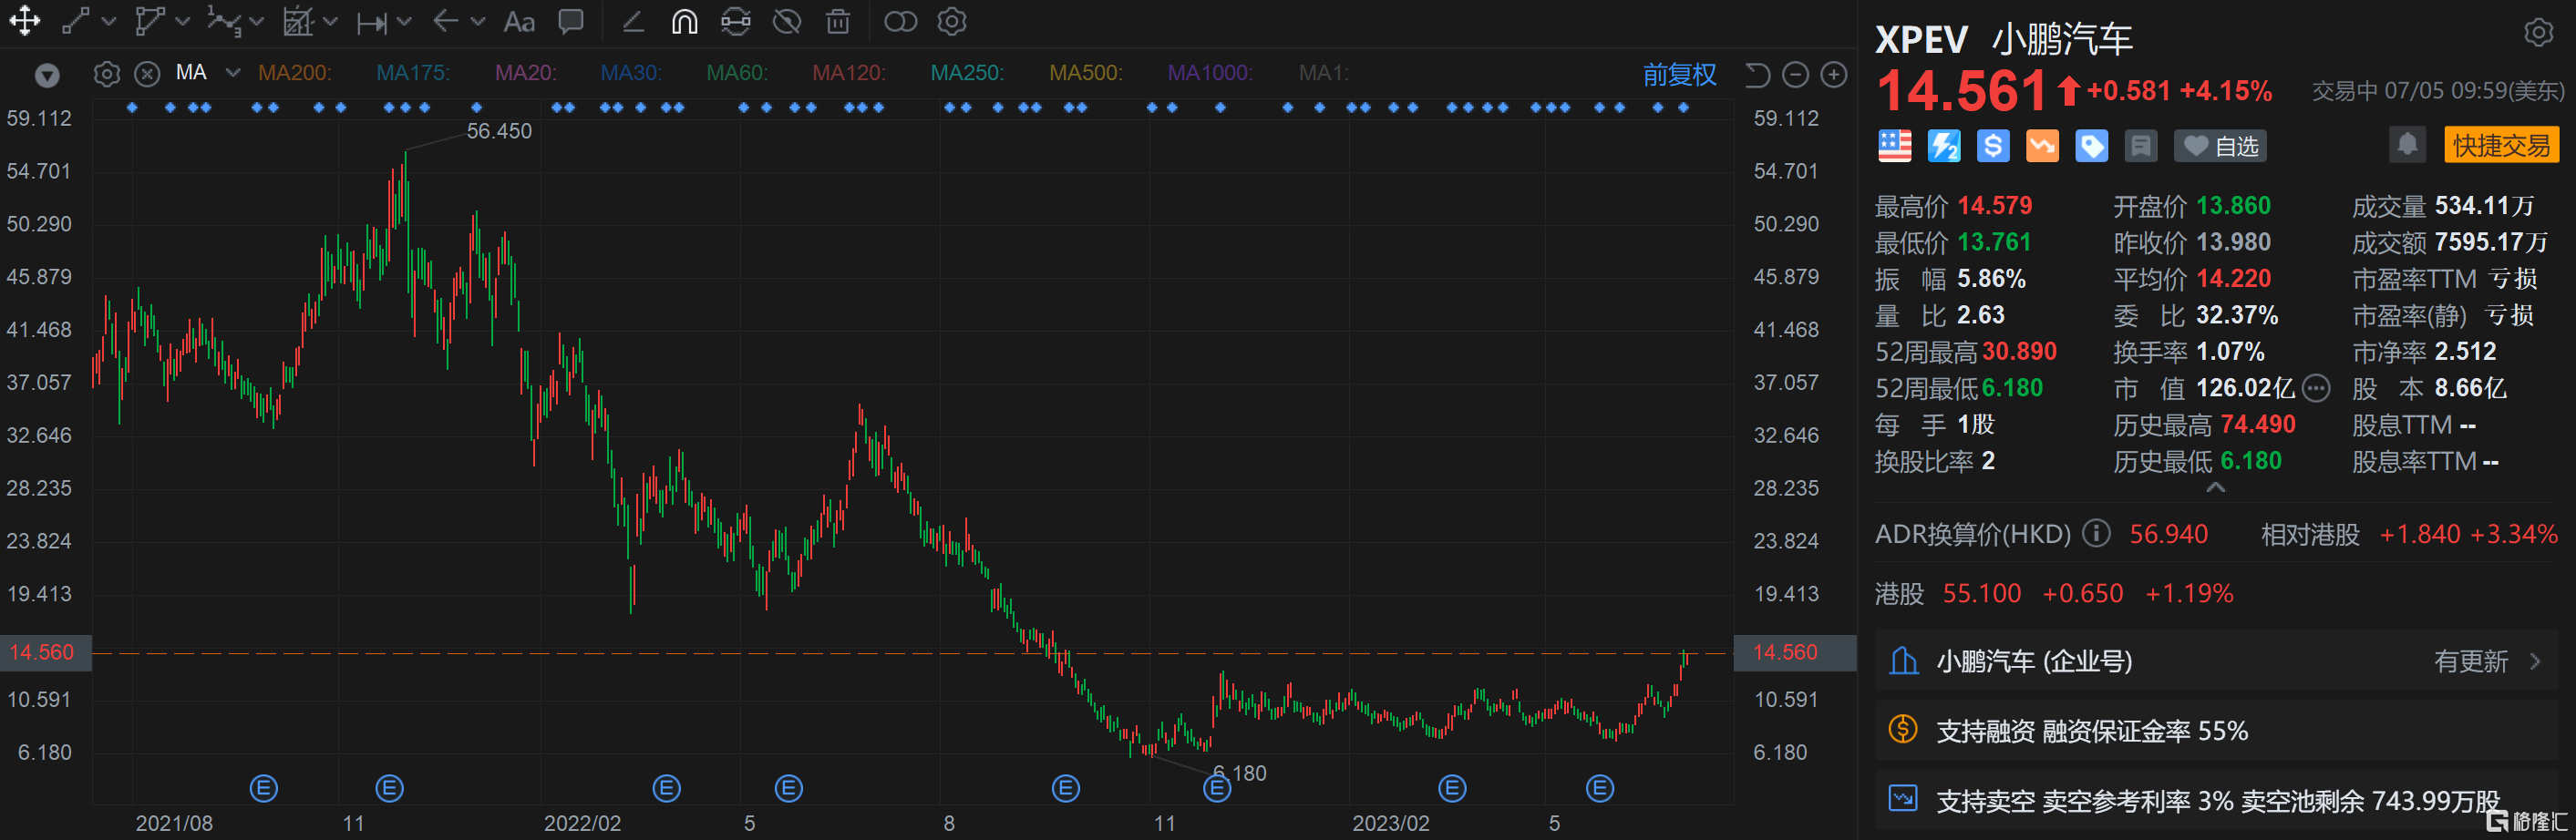Screen dimensions: 2576x840
Task: Click the MA1000 legend label
Action: pos(1210,73)
